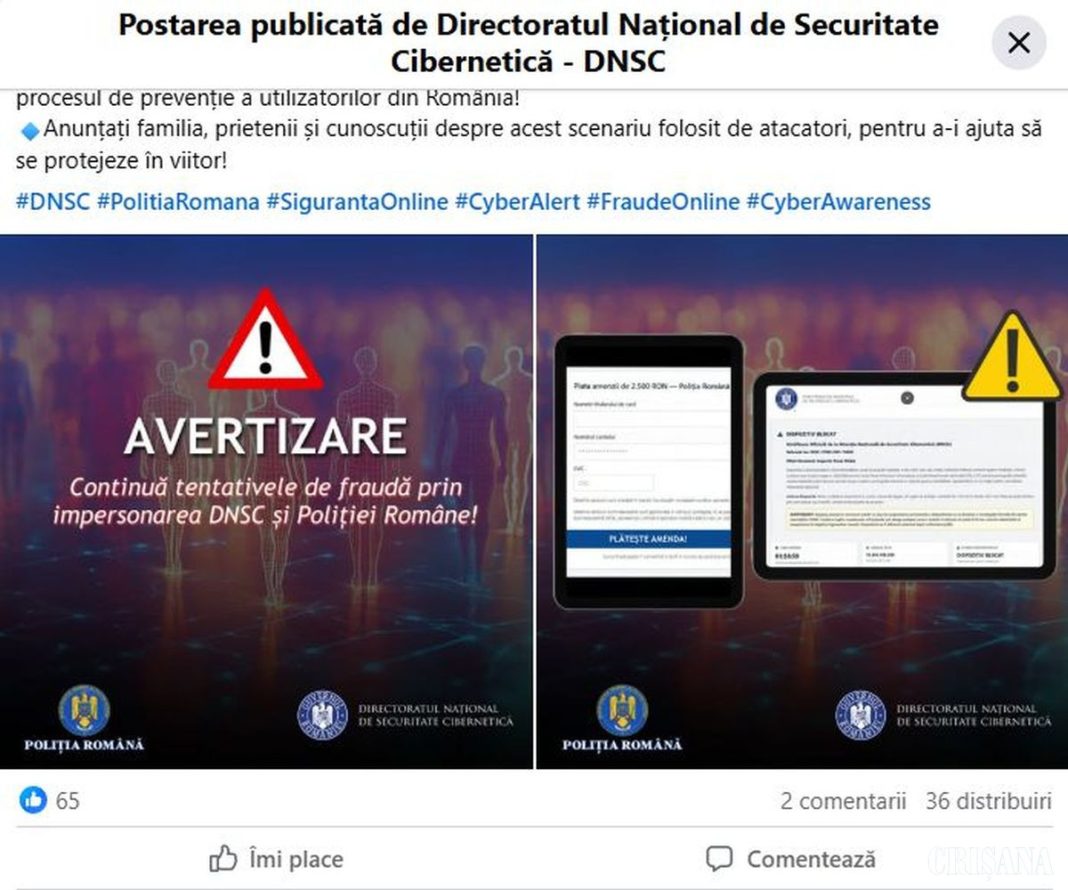The width and height of the screenshot is (1068, 890).
Task: Click the red warning triangle icon
Action: coord(266,340)
